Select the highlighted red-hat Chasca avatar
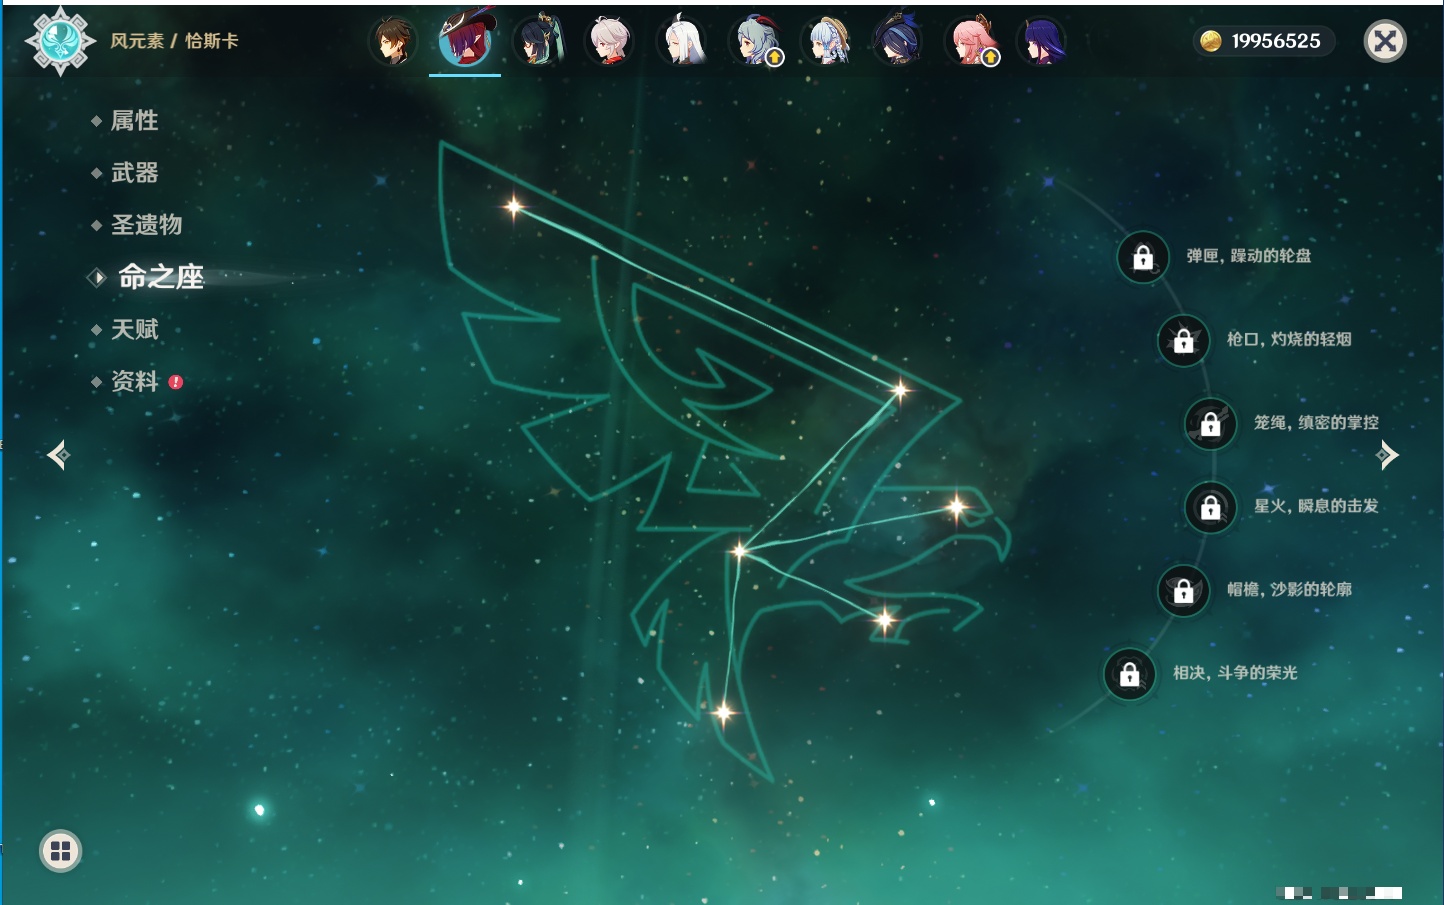Screen dimensions: 1444x905 coord(465,39)
